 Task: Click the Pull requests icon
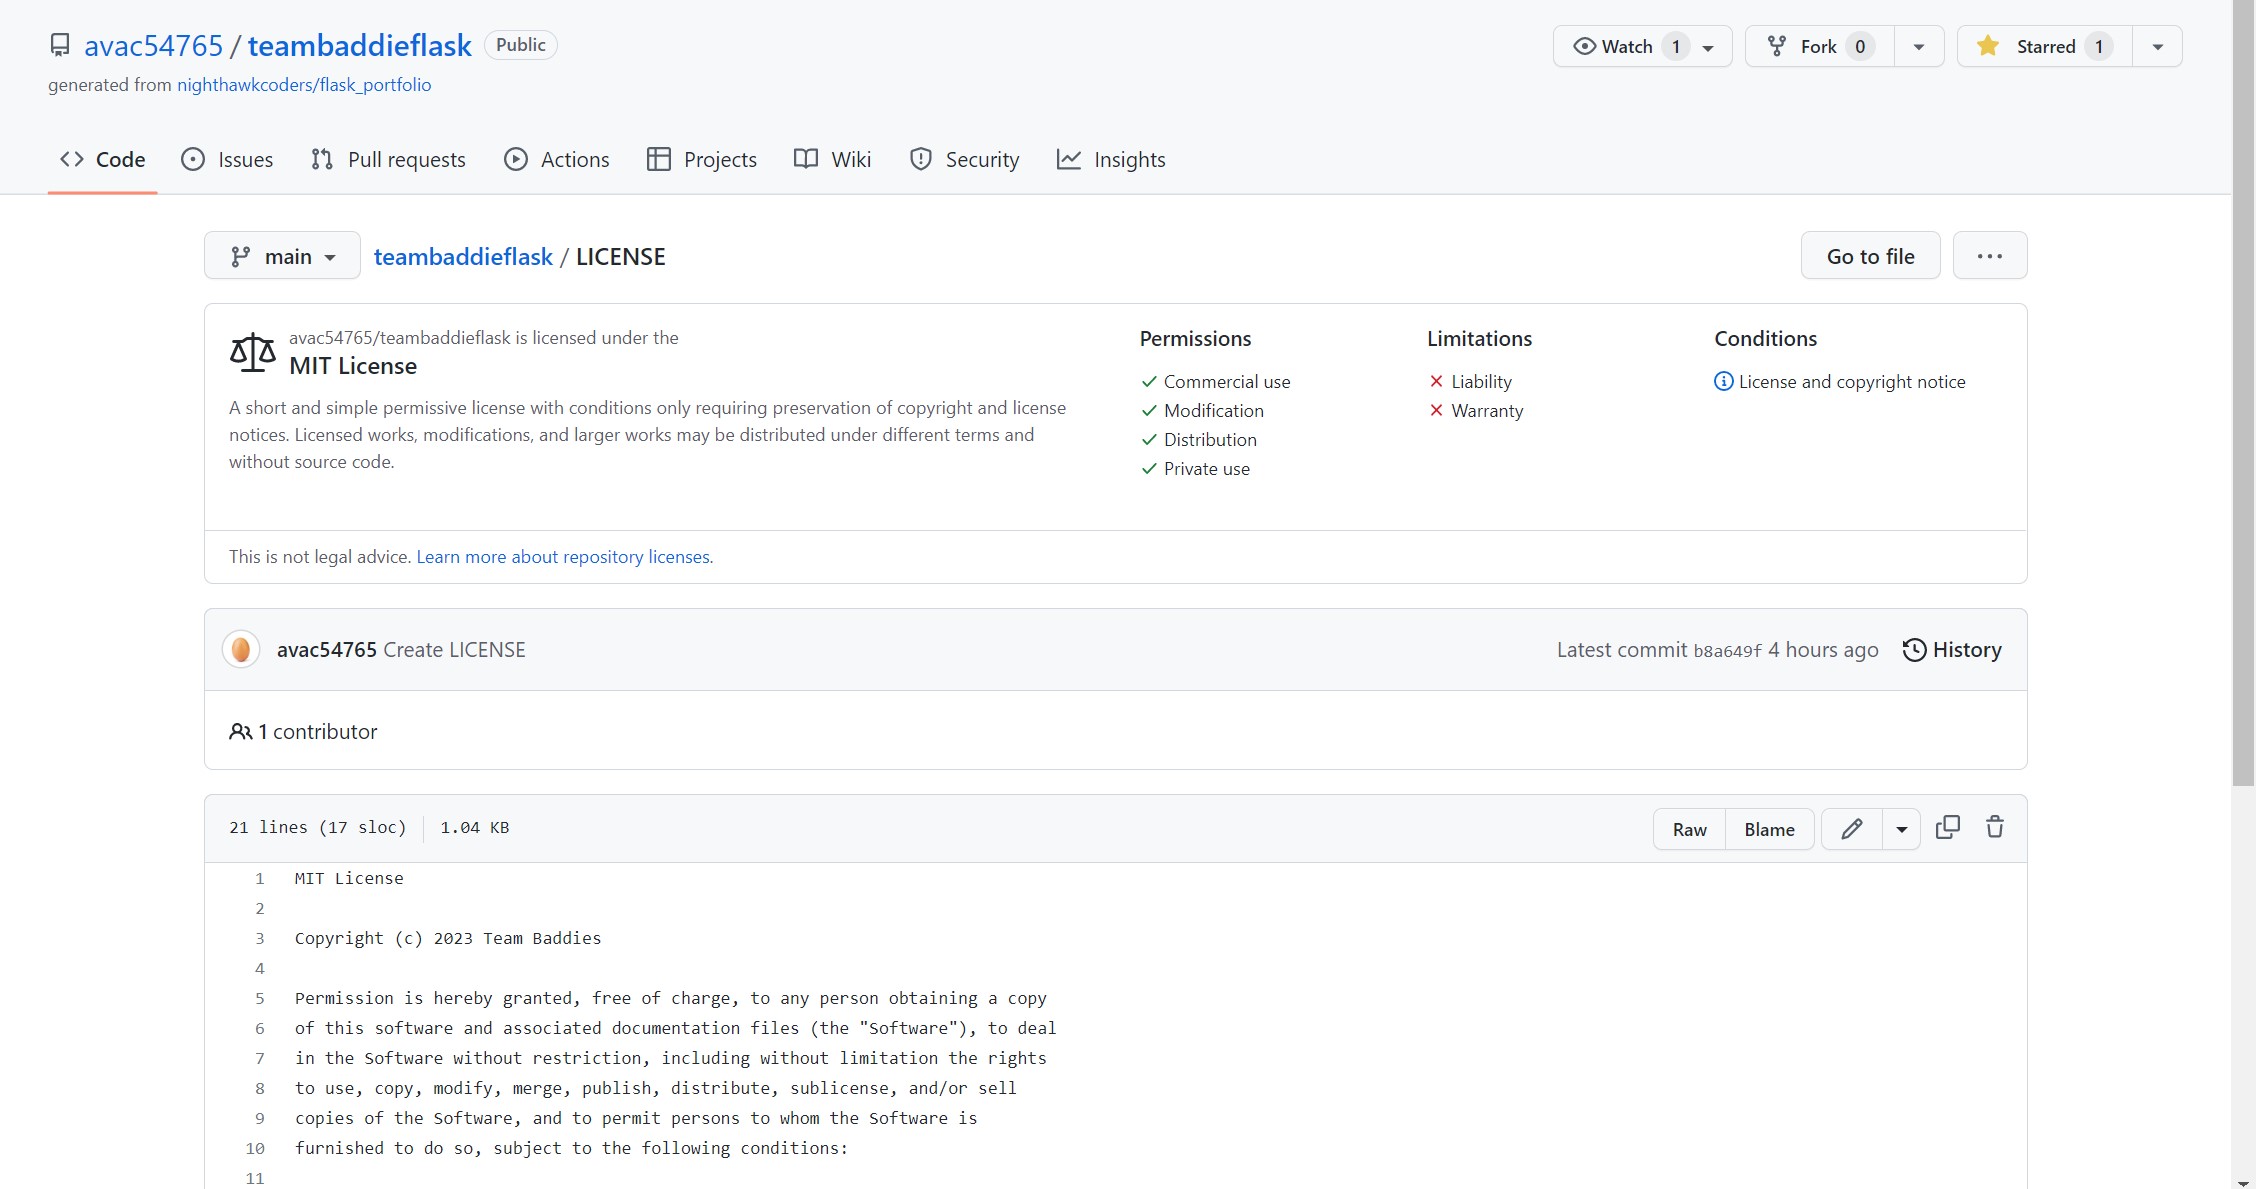point(321,158)
